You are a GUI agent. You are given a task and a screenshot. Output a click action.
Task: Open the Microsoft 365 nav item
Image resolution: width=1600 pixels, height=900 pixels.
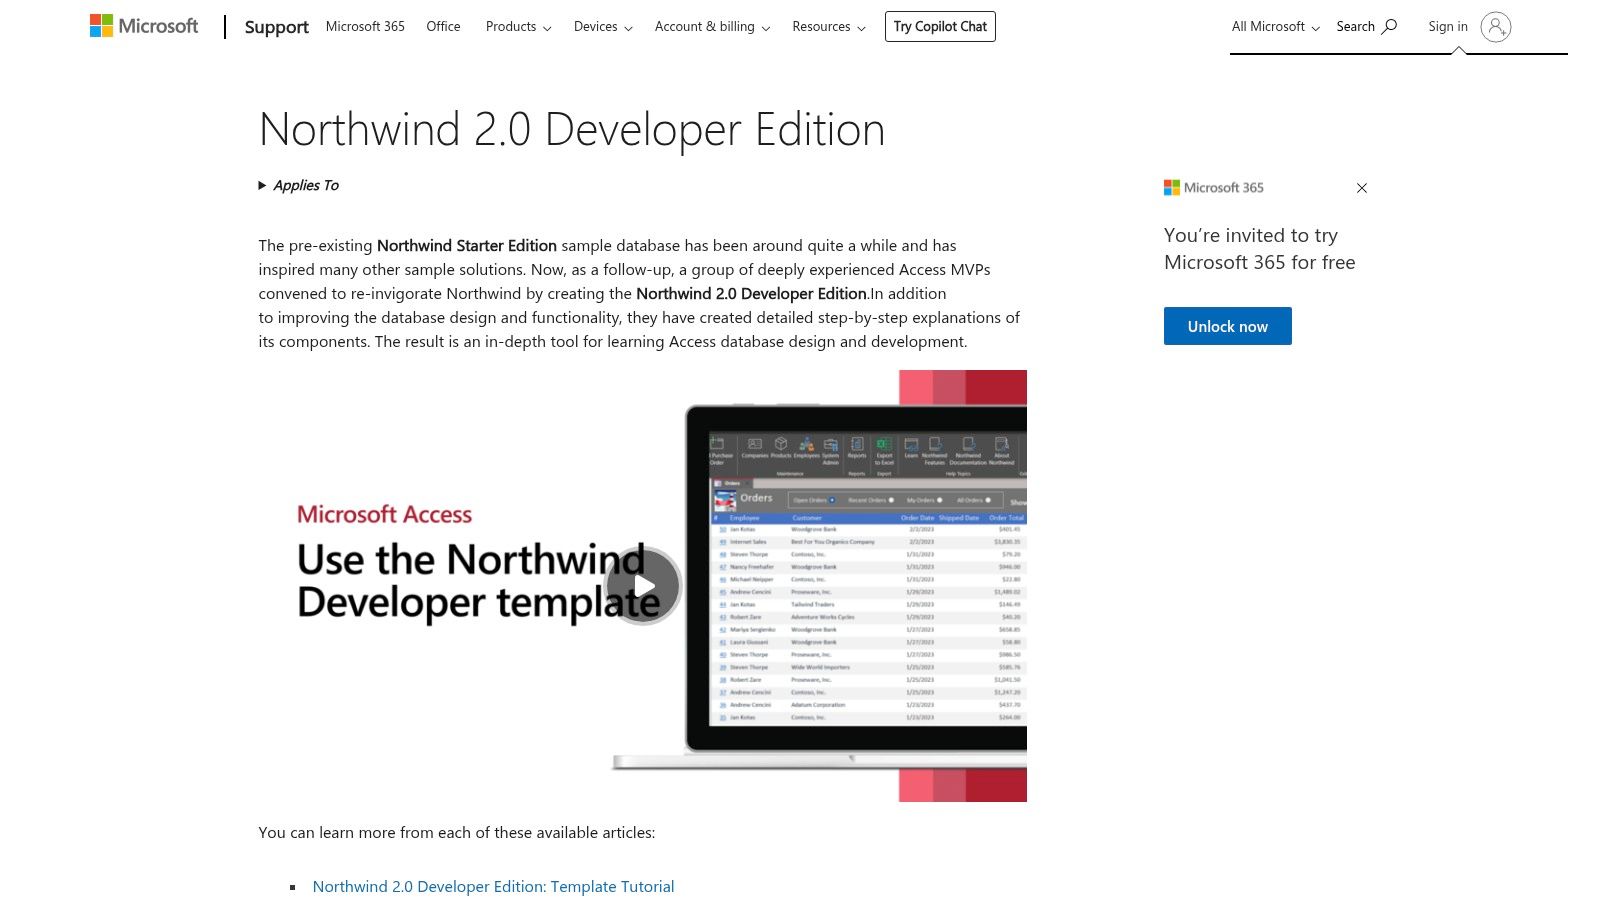point(364,27)
